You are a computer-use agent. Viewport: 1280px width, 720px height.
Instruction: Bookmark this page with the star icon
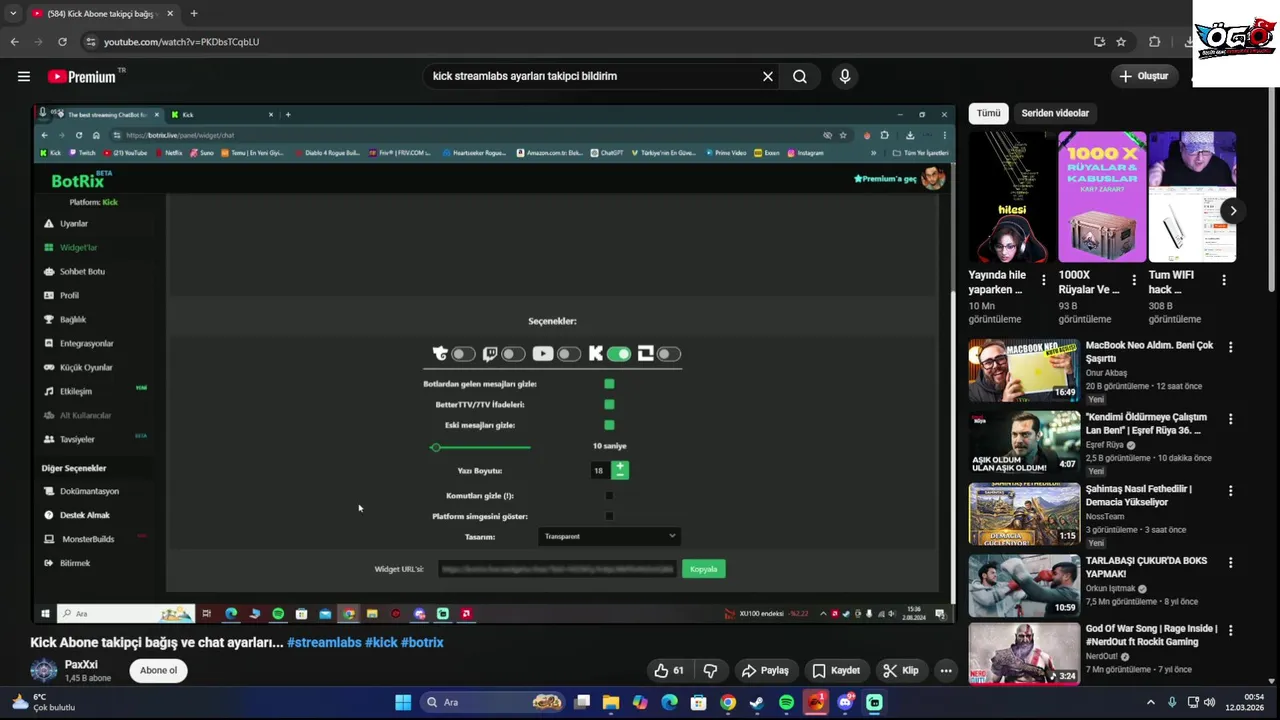(1121, 42)
